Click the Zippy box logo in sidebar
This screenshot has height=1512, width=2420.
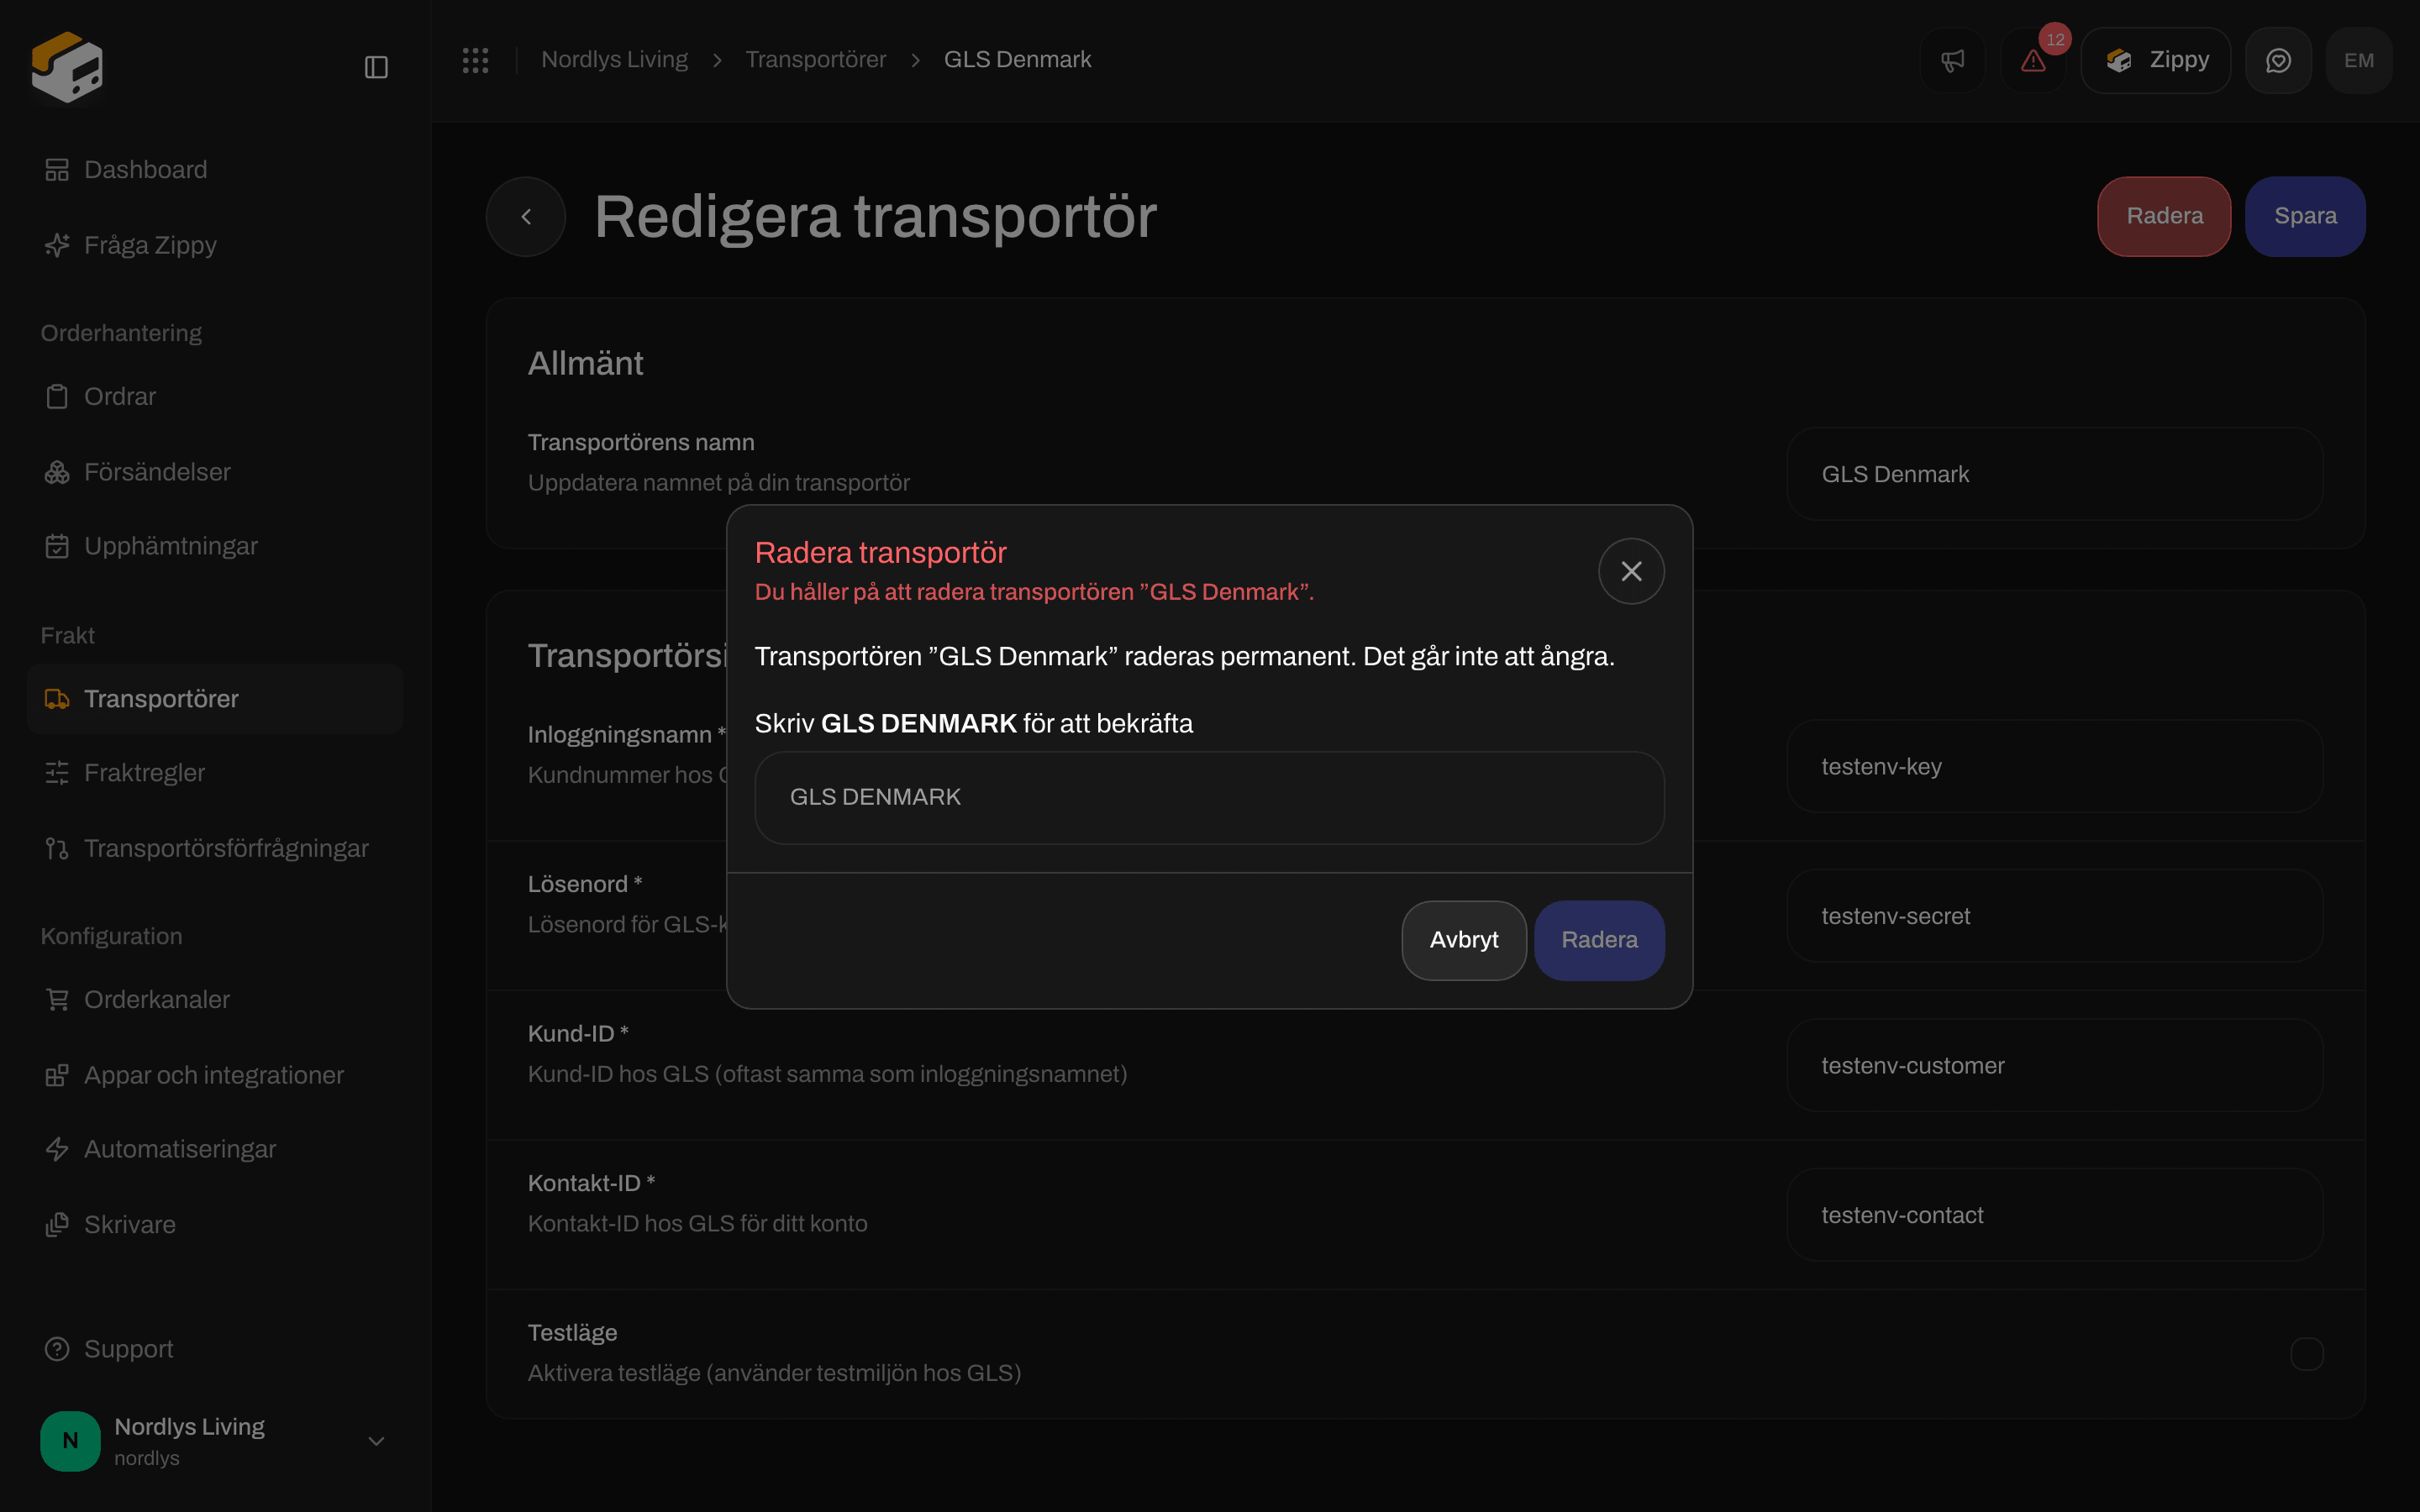(67, 66)
